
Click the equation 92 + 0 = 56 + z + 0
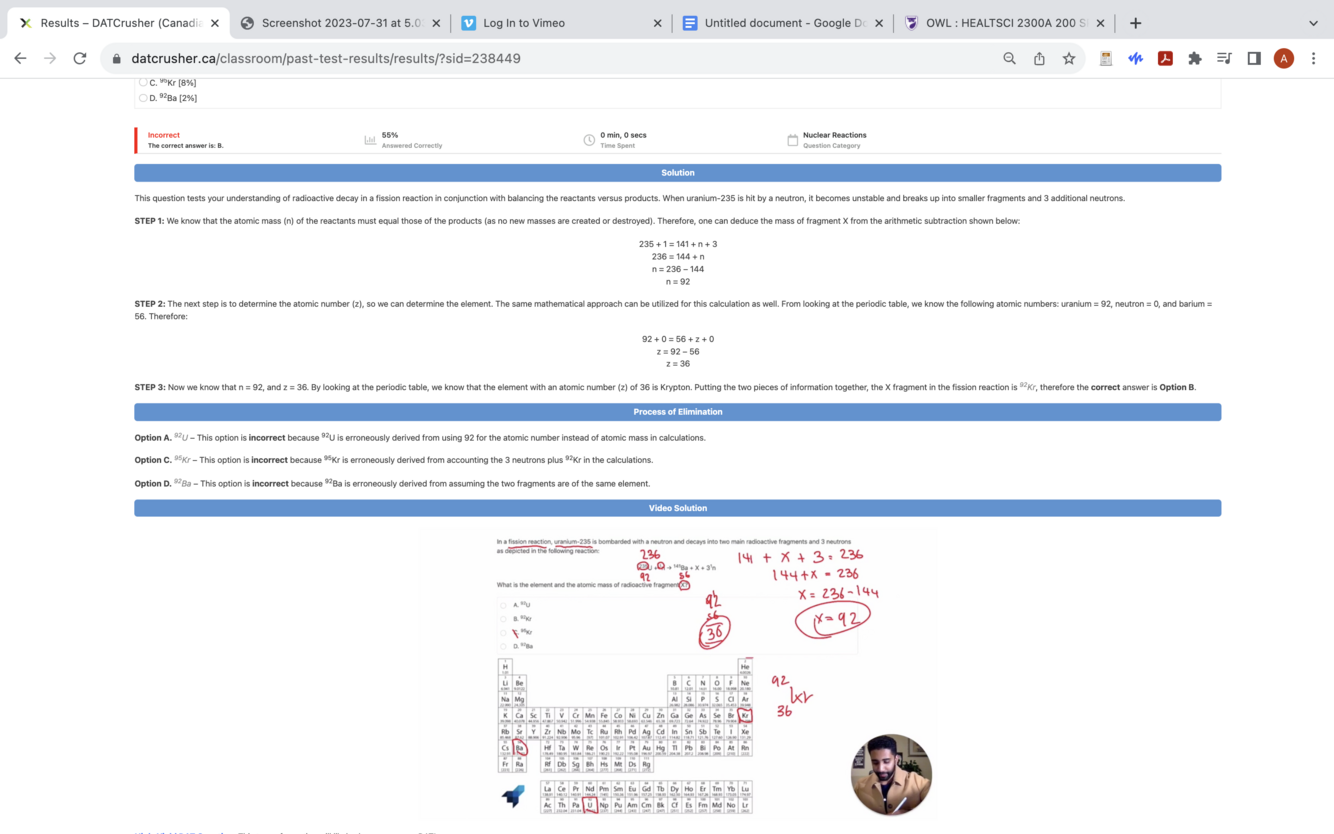pos(677,339)
